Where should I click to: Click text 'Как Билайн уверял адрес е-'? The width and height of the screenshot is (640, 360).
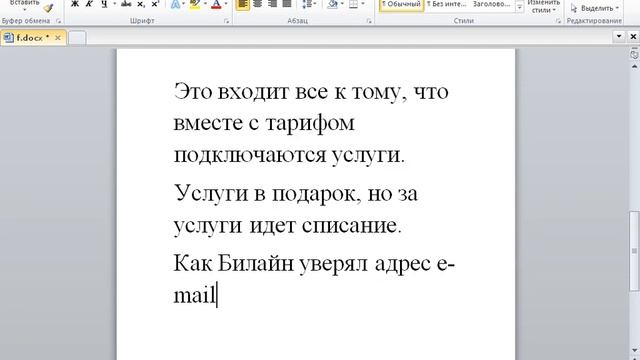314,264
